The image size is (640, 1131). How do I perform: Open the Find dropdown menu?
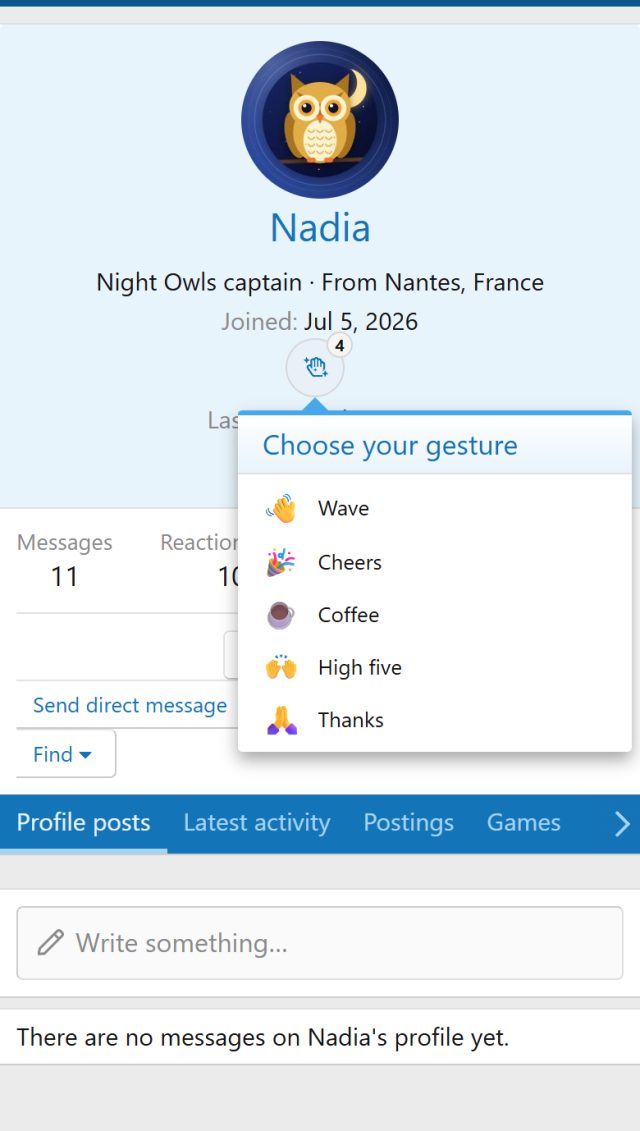(x=65, y=754)
